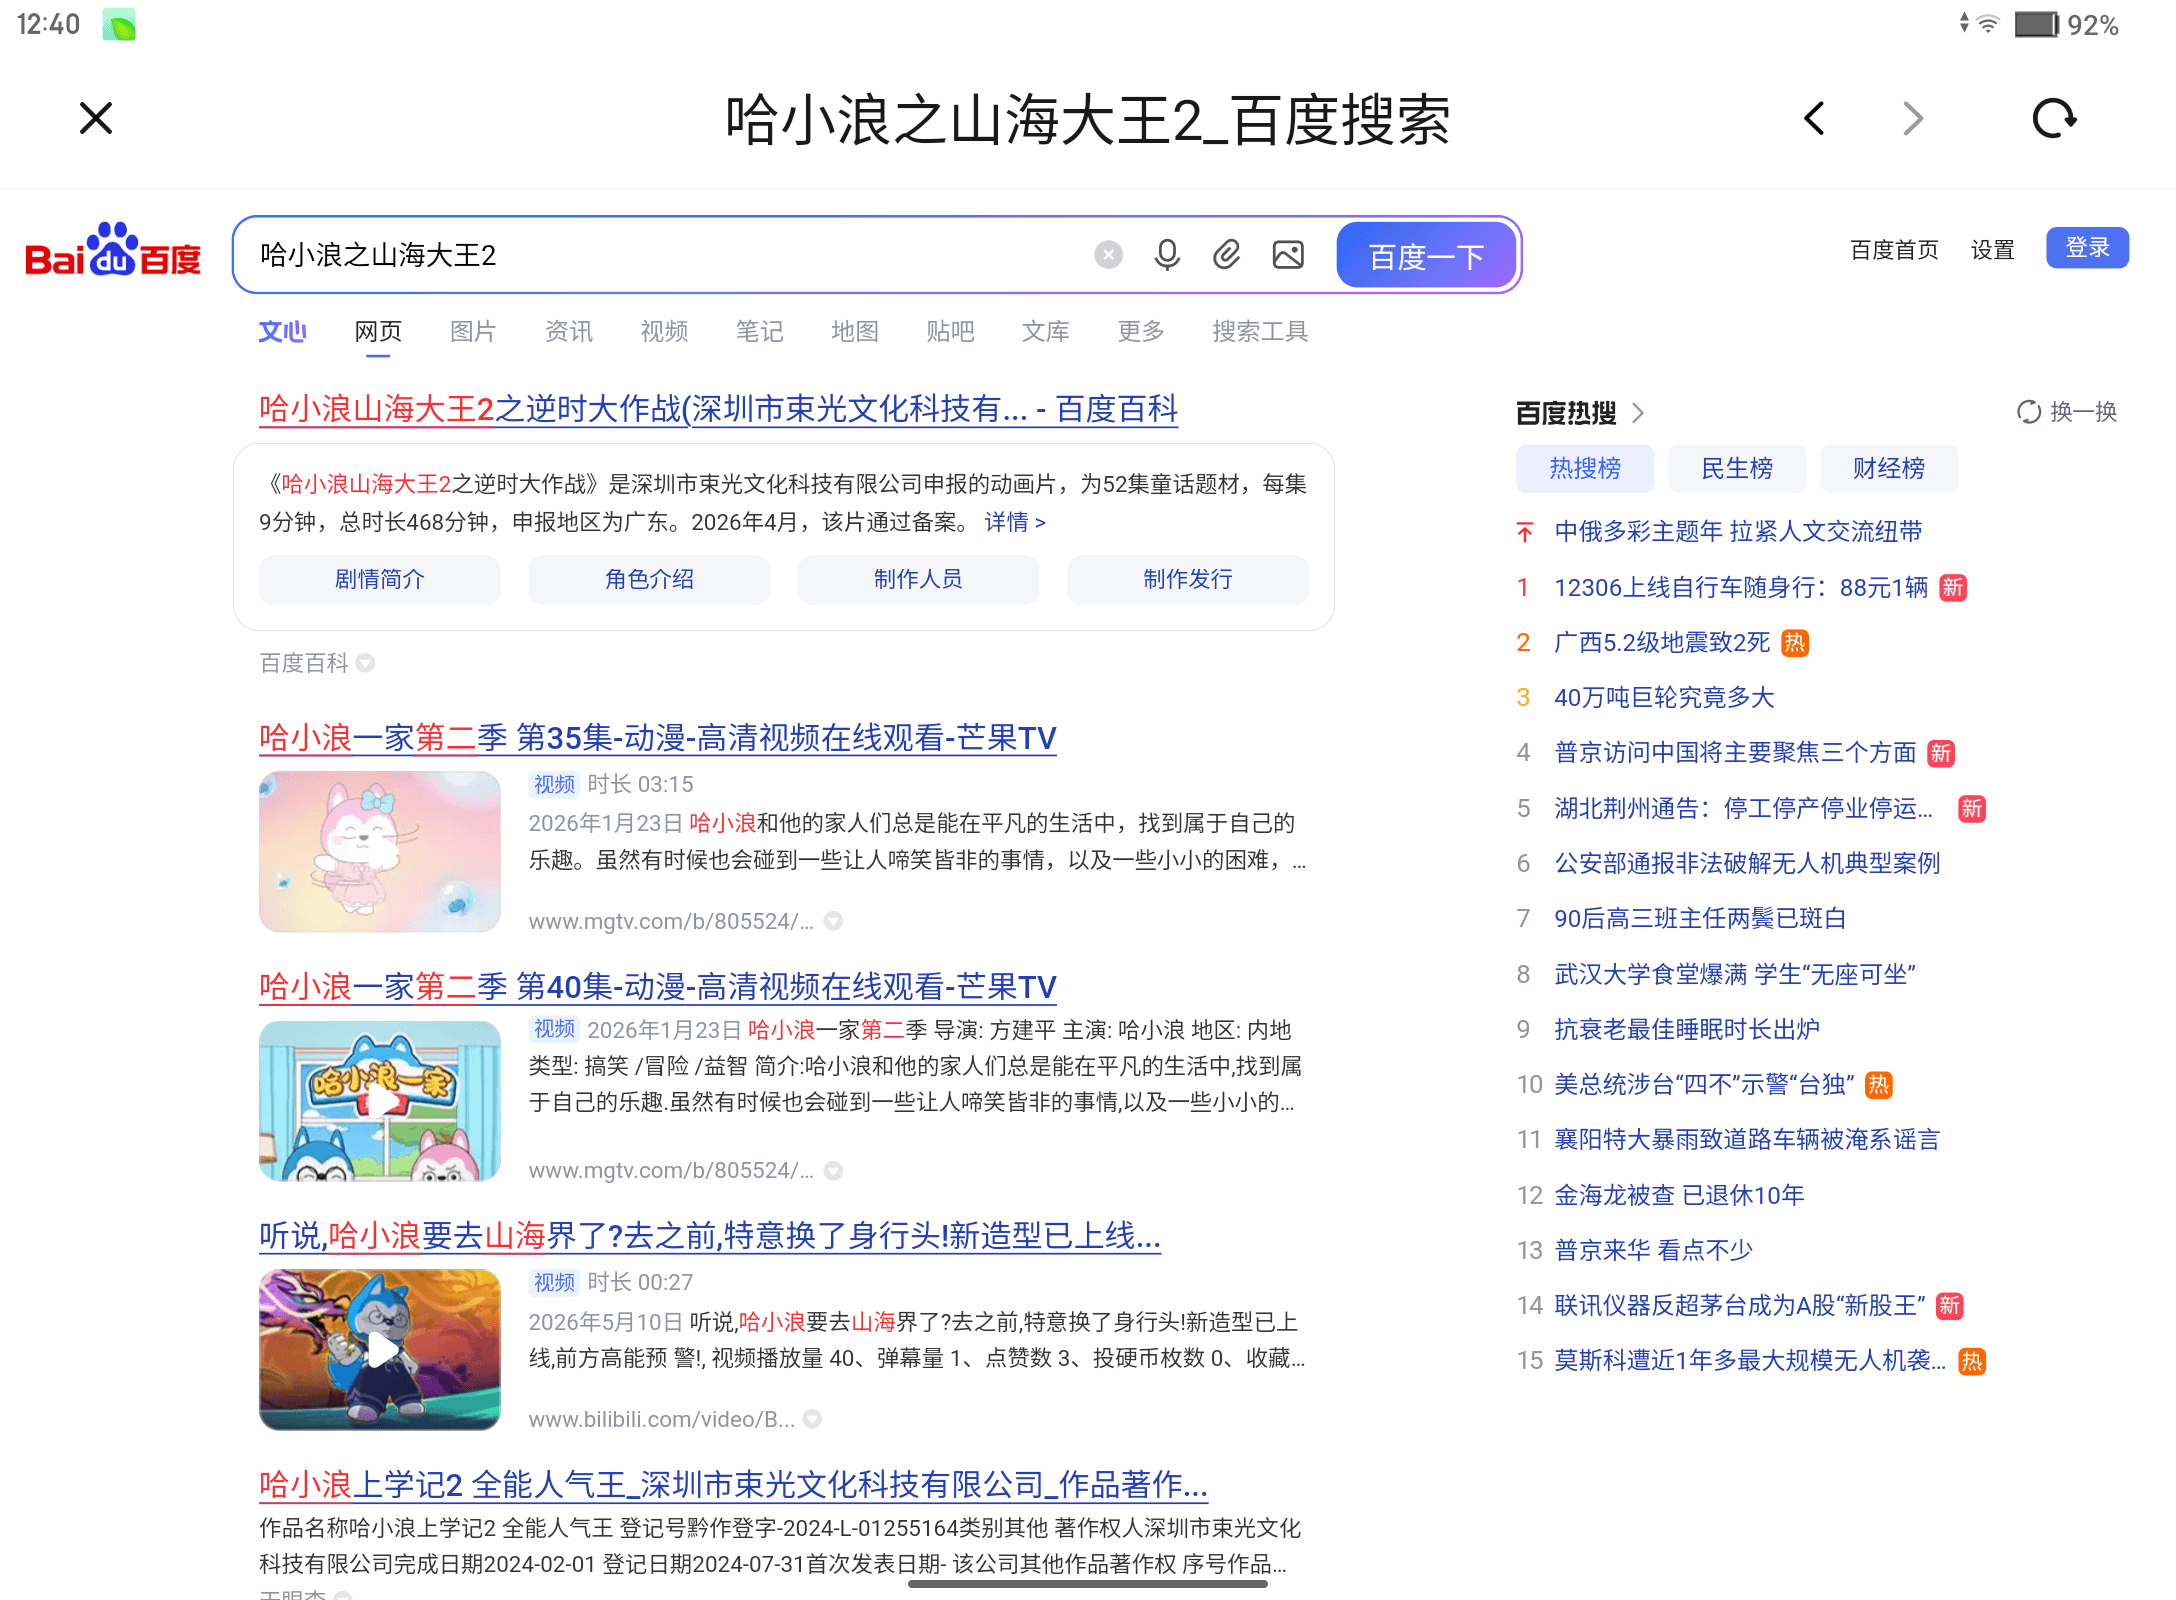Click the battery indicator in status bar
The height and width of the screenshot is (1600, 2176).
(x=2036, y=24)
